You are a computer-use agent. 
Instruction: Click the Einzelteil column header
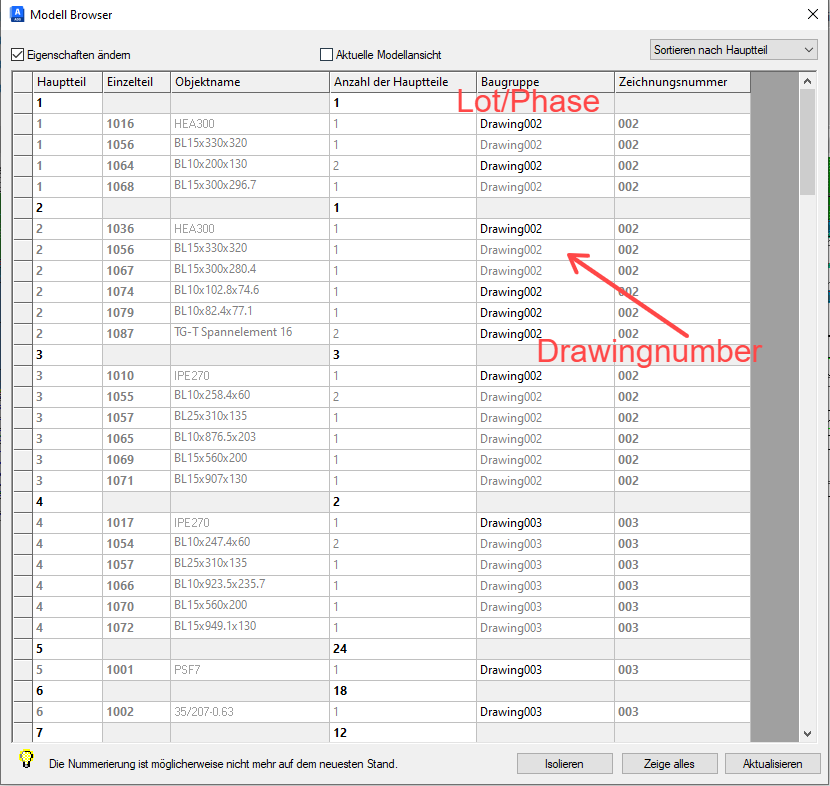(131, 82)
